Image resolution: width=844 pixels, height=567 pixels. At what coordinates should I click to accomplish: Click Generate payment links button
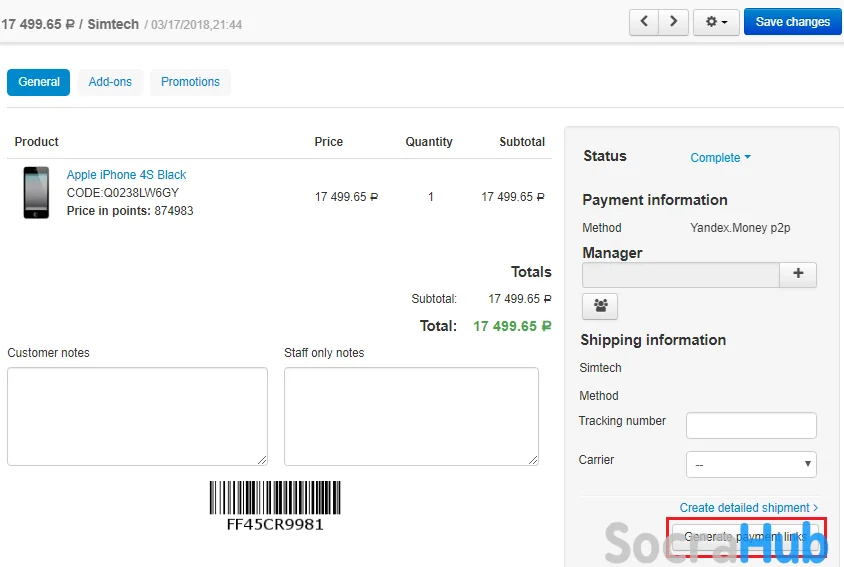pyautogui.click(x=745, y=537)
